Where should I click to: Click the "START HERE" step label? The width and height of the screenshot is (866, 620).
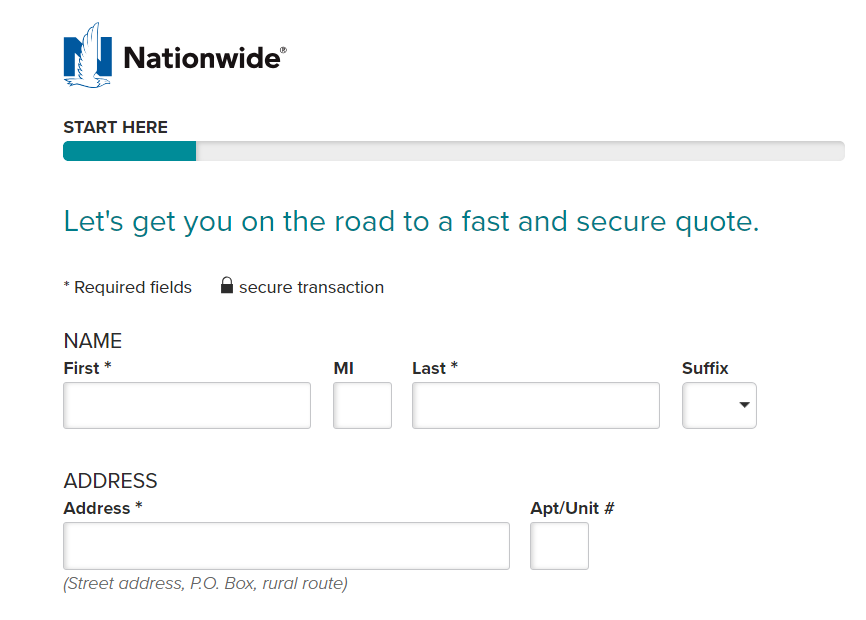point(115,127)
